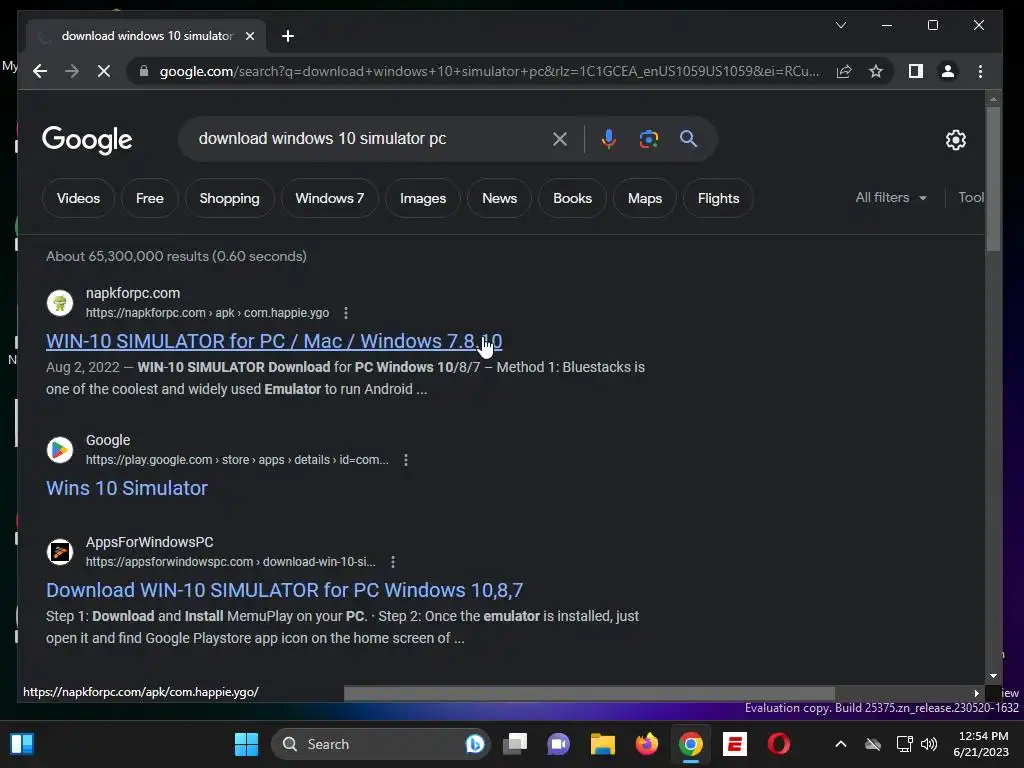This screenshot has height=768, width=1024.
Task: Click the scroll down arrow of the page
Action: pos(993,676)
